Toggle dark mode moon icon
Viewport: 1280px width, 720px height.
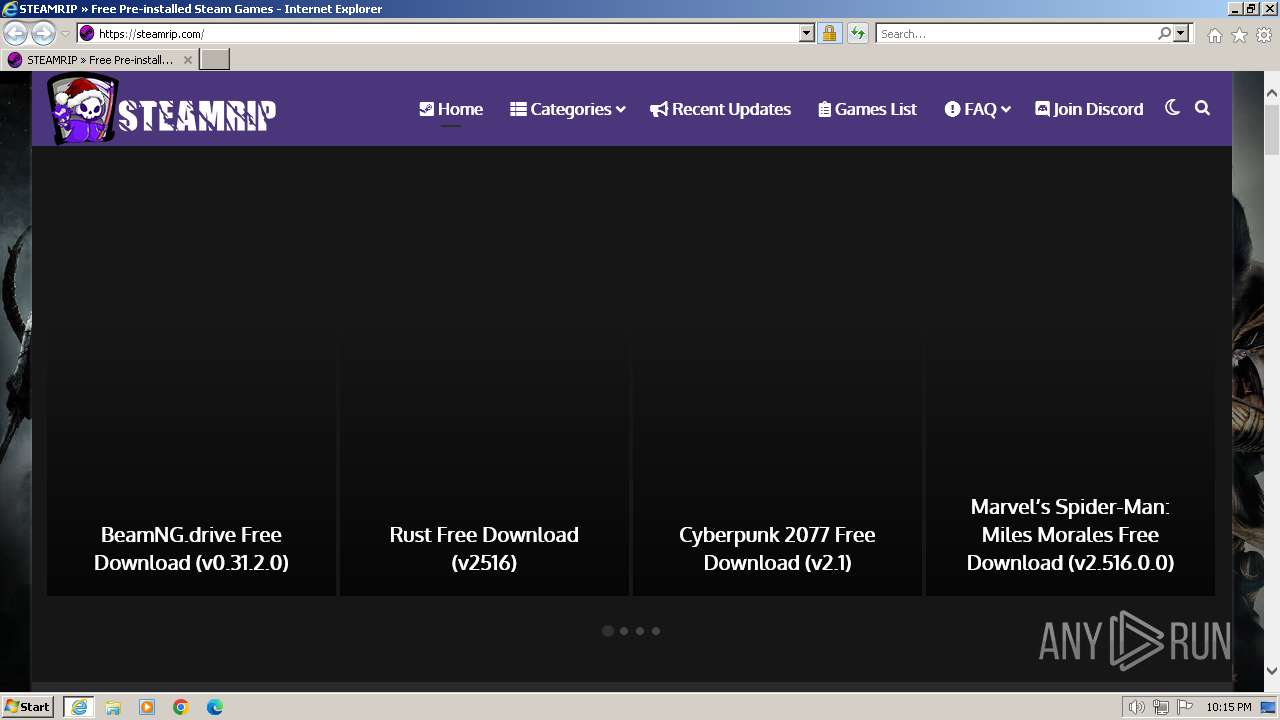[x=1172, y=108]
